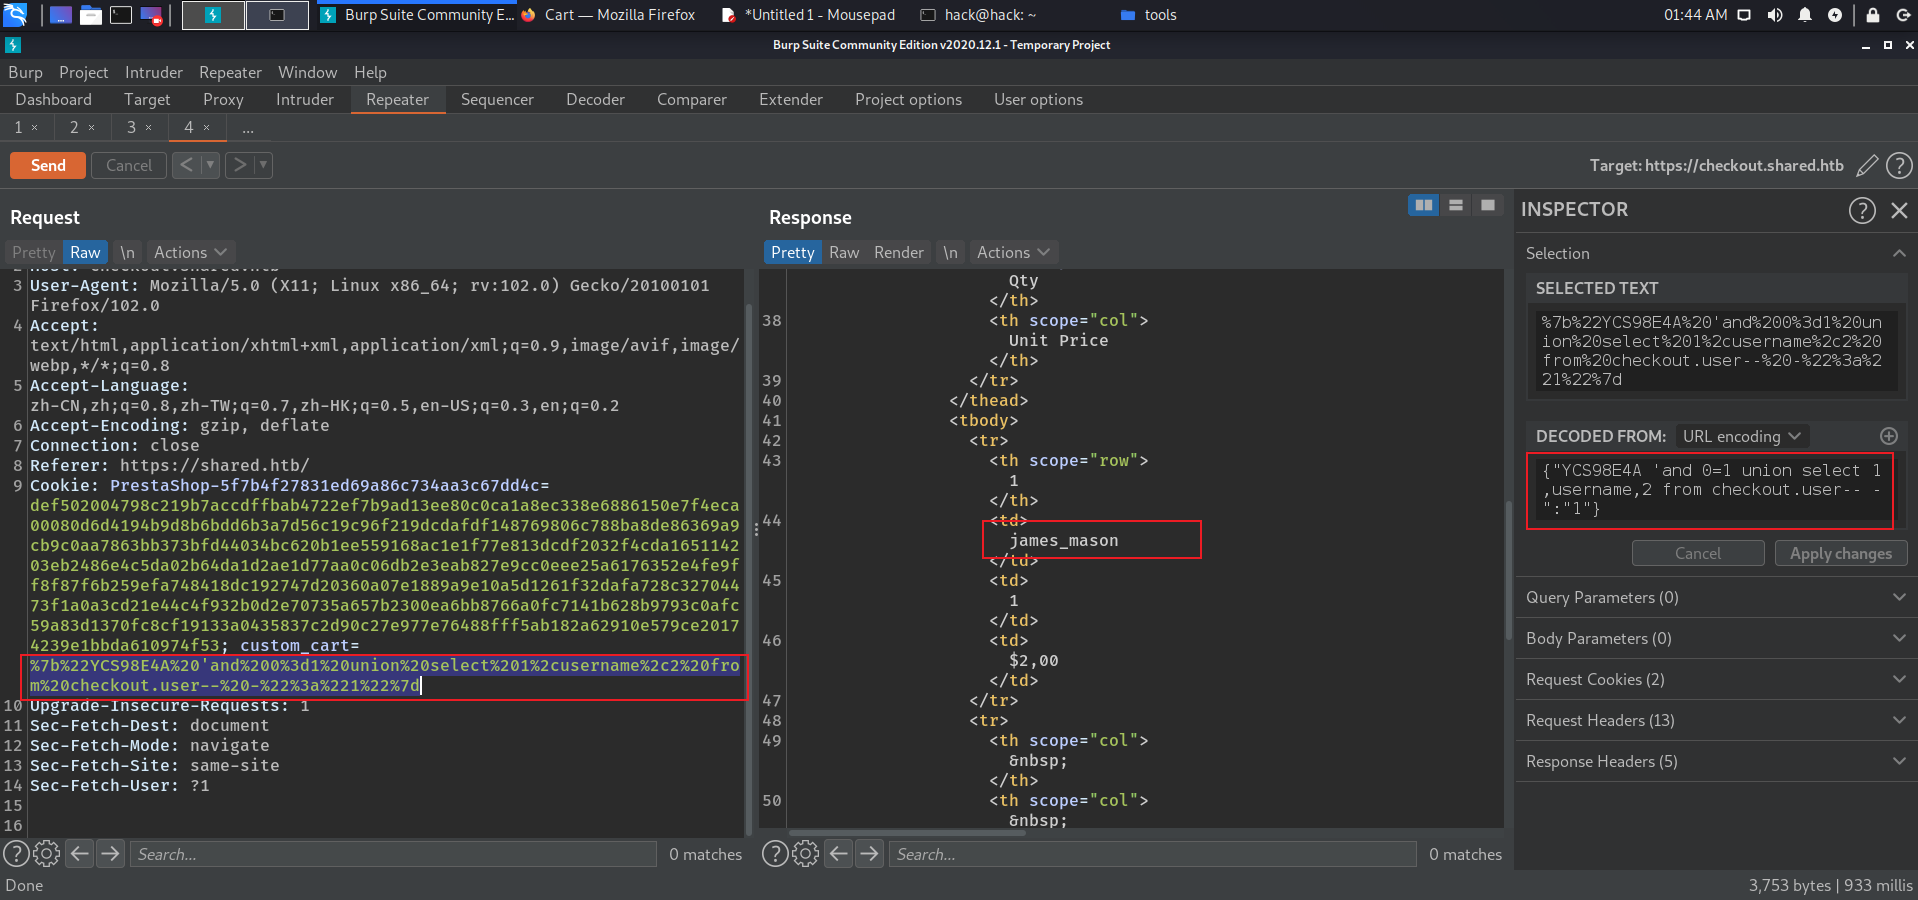Show response in Render view
1918x900 pixels.
pos(899,253)
